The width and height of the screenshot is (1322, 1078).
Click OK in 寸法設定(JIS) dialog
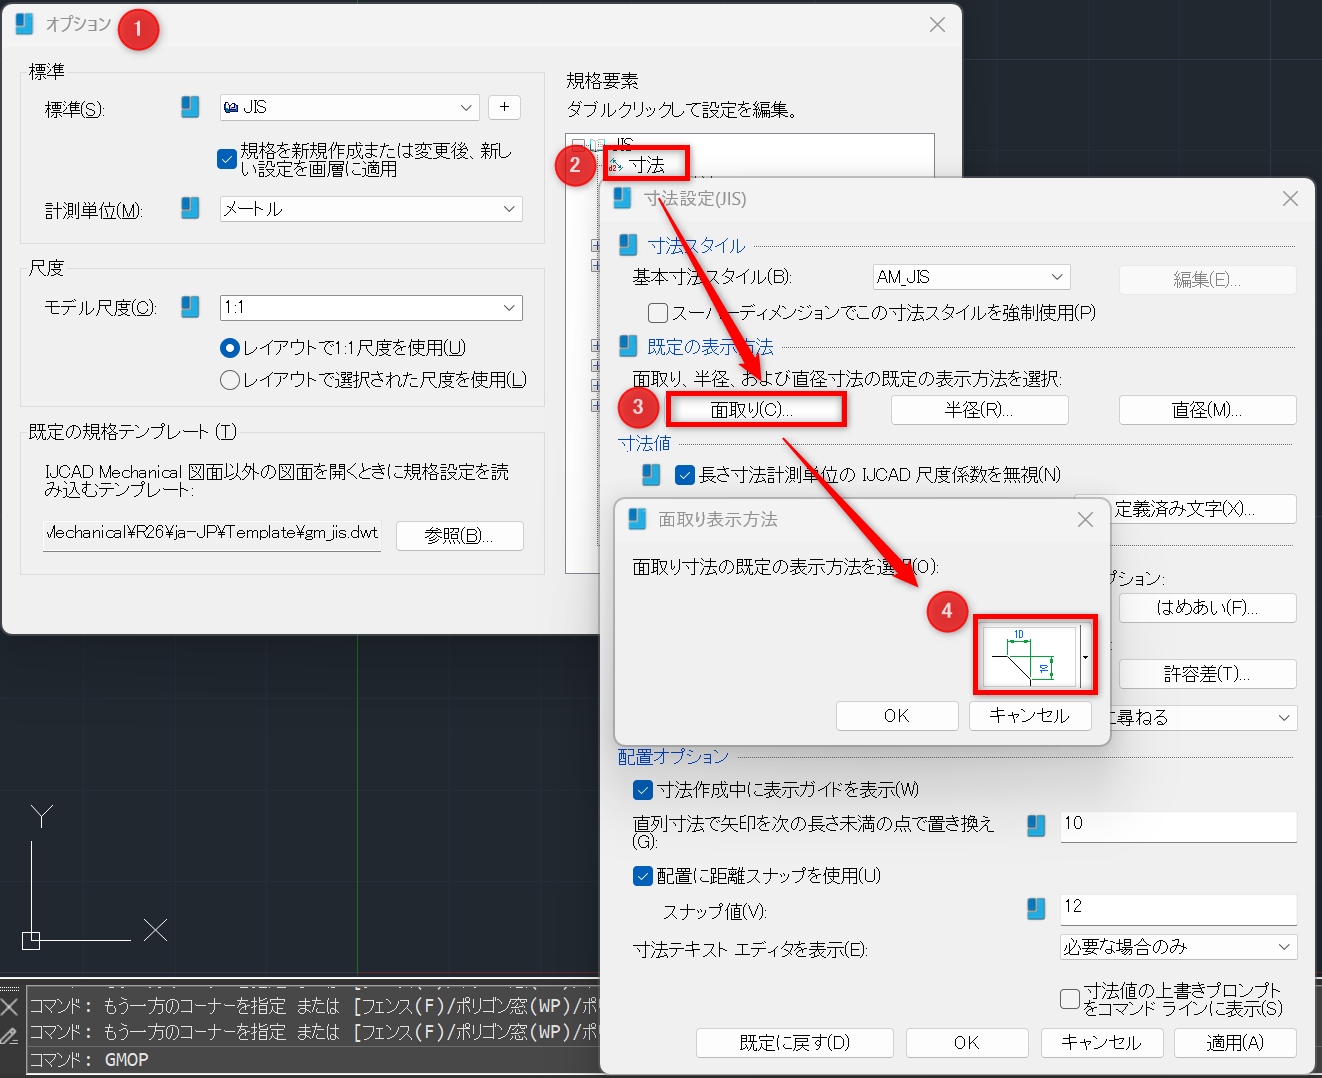(x=967, y=1043)
